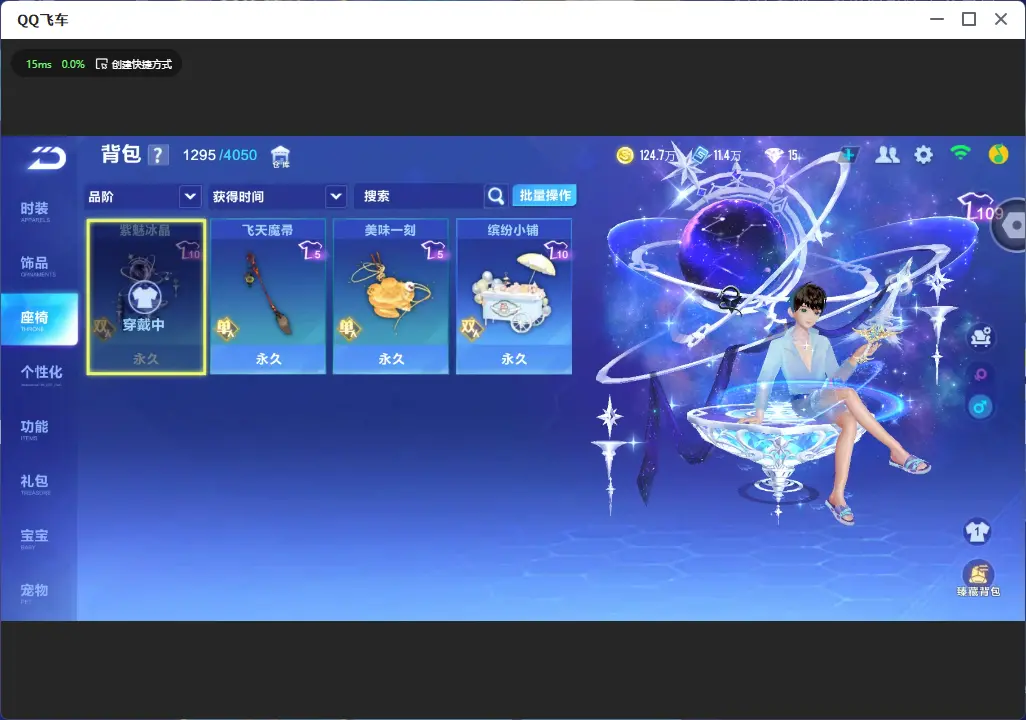The height and width of the screenshot is (720, 1026).
Task: Open the backpack help question mark
Action: tap(158, 155)
